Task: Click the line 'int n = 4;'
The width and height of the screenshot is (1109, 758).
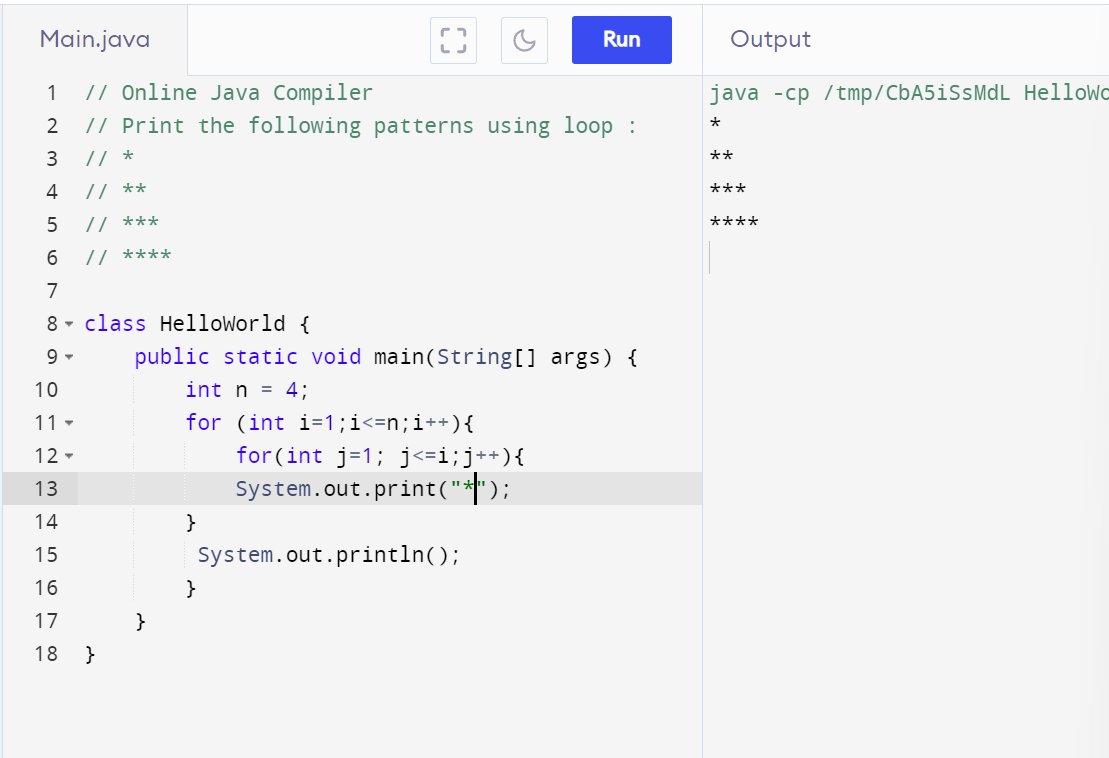Action: point(247,390)
